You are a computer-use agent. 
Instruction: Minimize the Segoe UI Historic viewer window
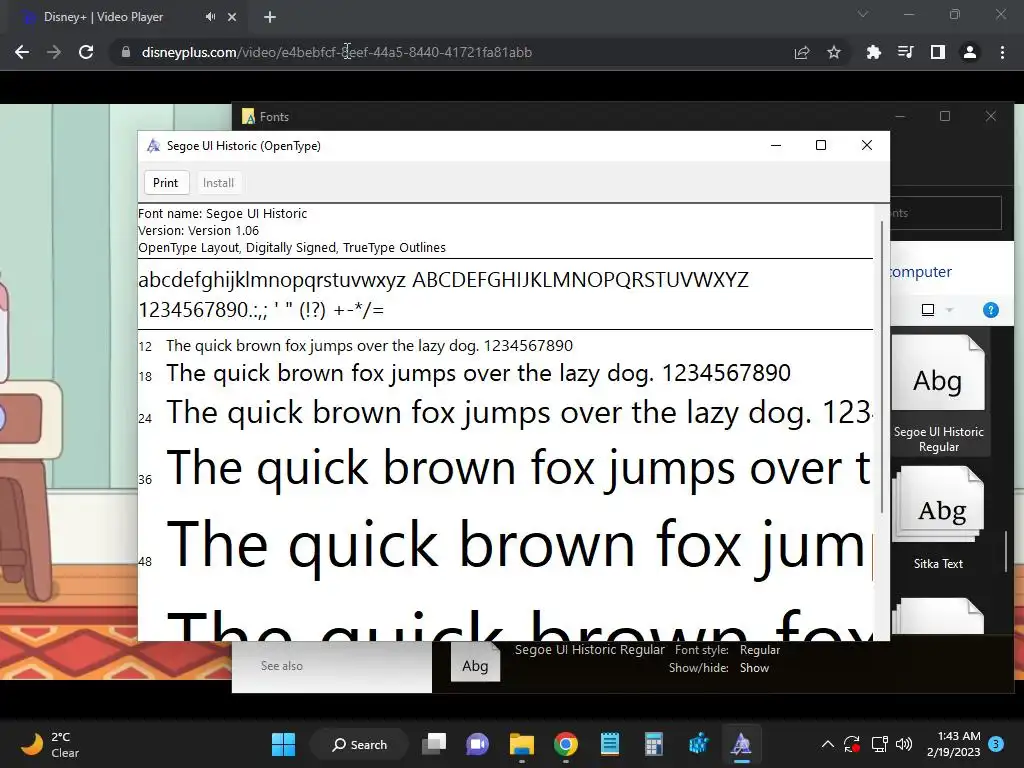tap(776, 146)
